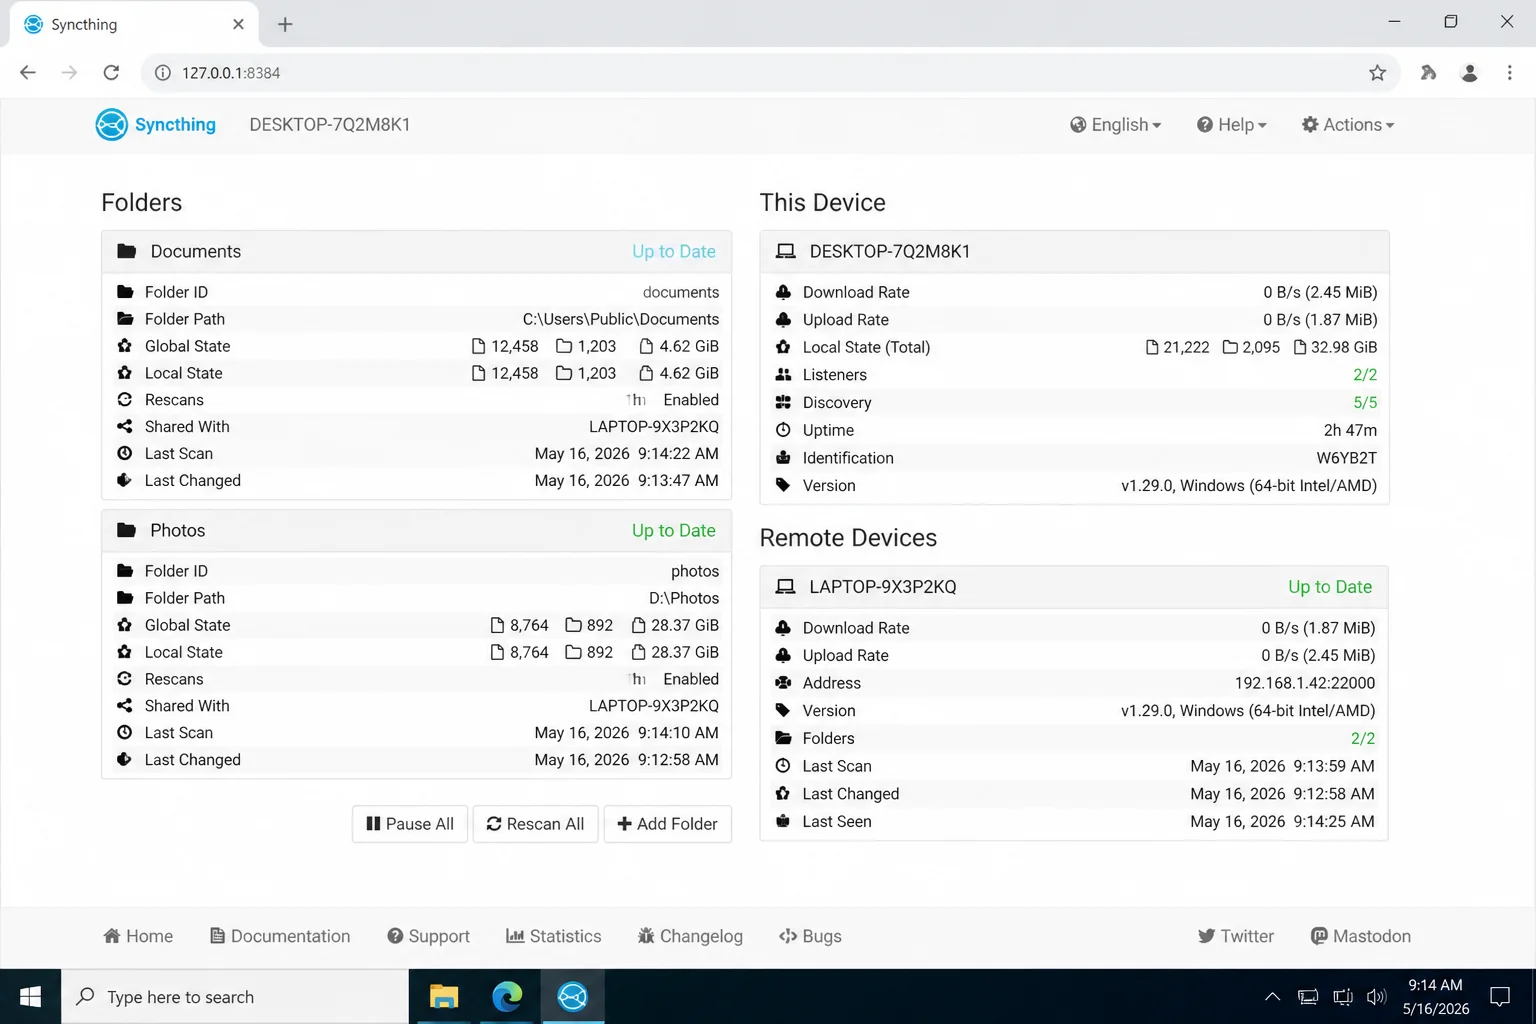This screenshot has width=1536, height=1024.
Task: Click the Global State icon in Photos folder
Action: pyautogui.click(x=124, y=625)
